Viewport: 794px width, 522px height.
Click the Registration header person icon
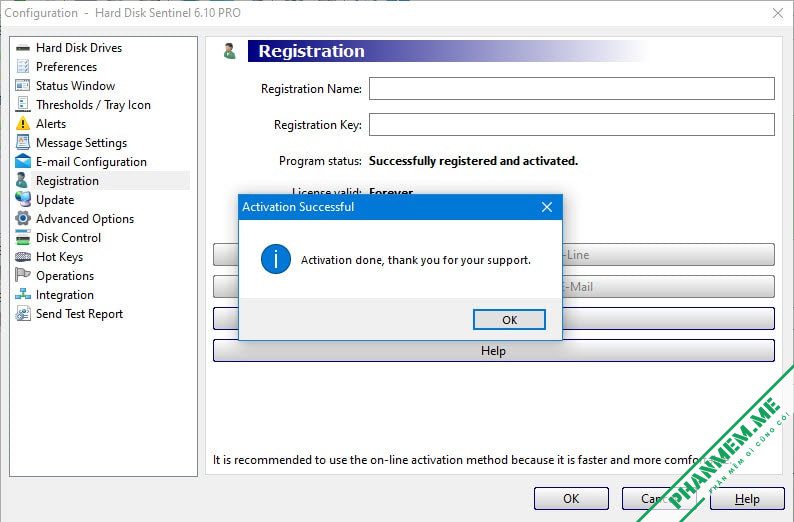coord(229,51)
